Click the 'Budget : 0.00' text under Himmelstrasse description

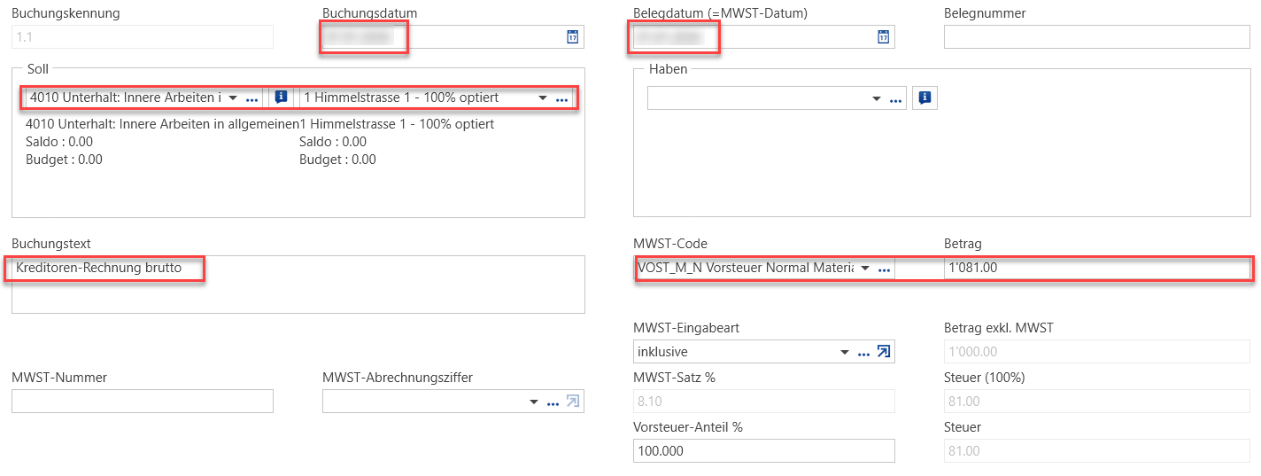[x=338, y=159]
